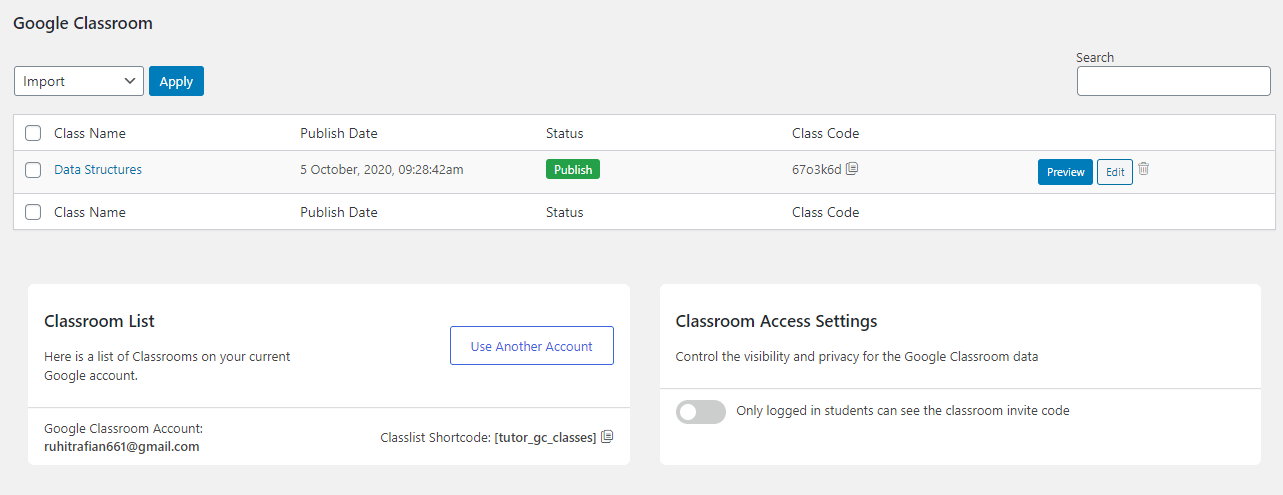
Task: Click the Publish Date header in the top row
Action: pos(339,133)
